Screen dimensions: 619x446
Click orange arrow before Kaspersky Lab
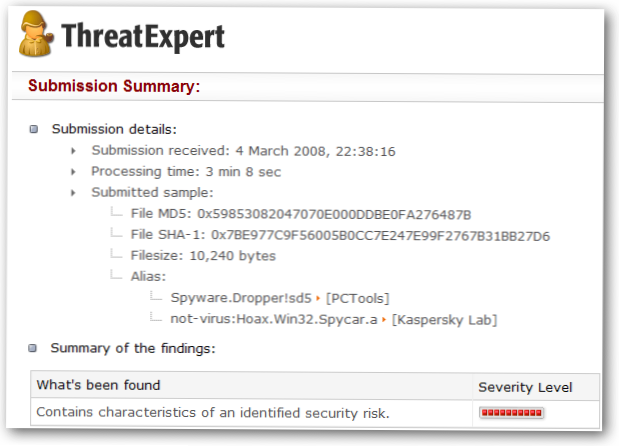(x=385, y=320)
